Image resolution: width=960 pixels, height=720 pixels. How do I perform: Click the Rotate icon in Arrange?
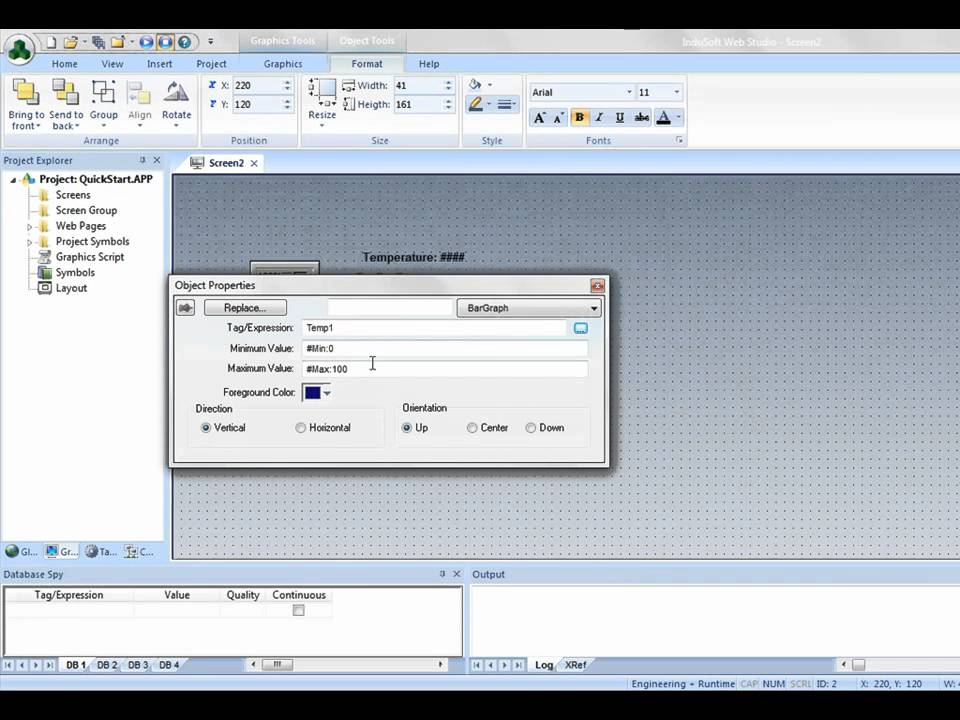tap(176, 92)
